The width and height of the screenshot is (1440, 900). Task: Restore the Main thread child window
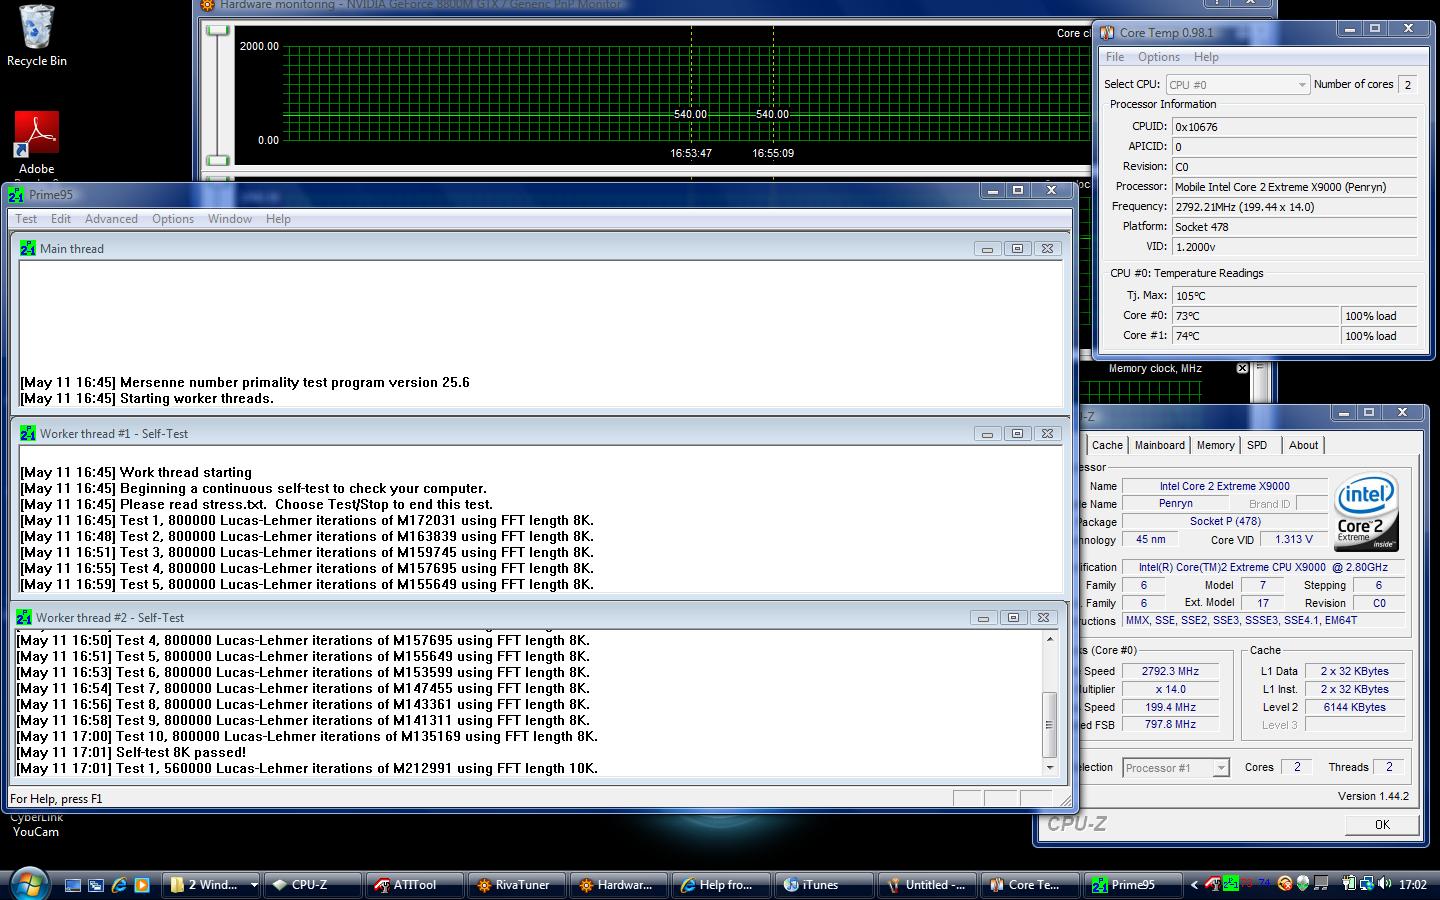pos(1017,249)
